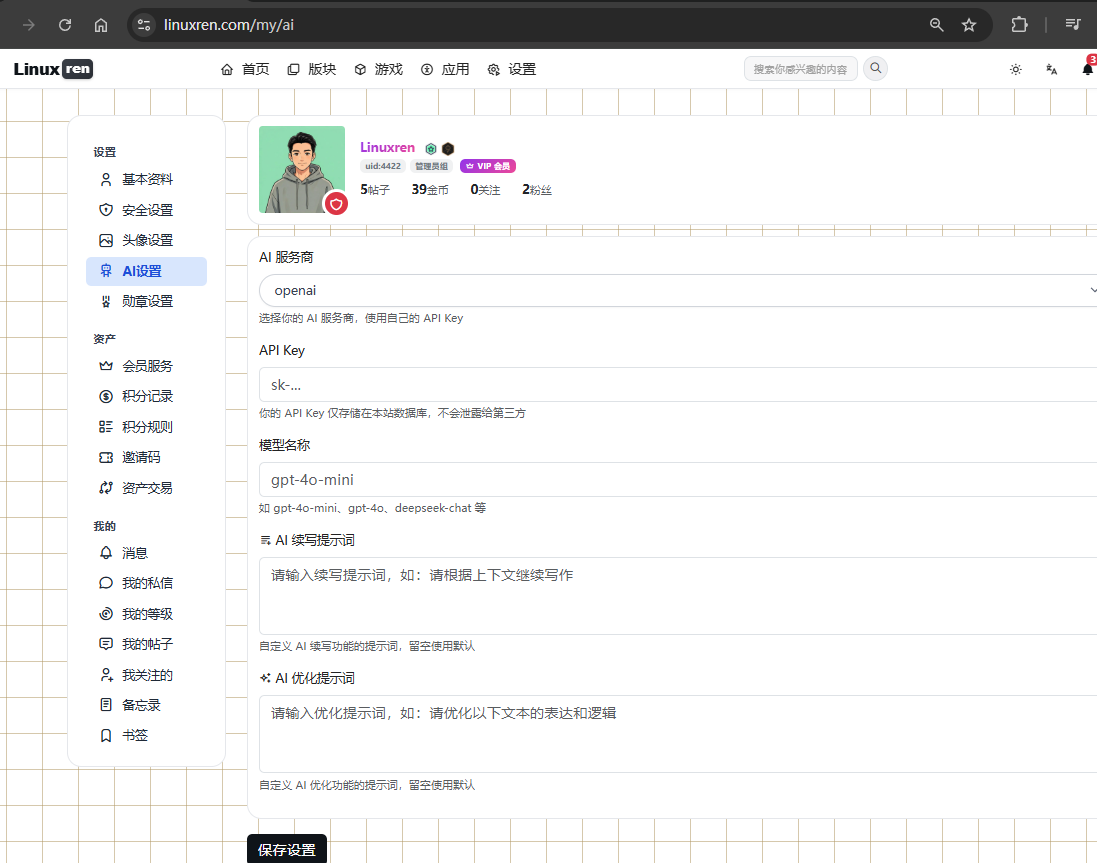The width and height of the screenshot is (1097, 863).
Task: Click the AI 优化提示词 text area
Action: pos(678,734)
